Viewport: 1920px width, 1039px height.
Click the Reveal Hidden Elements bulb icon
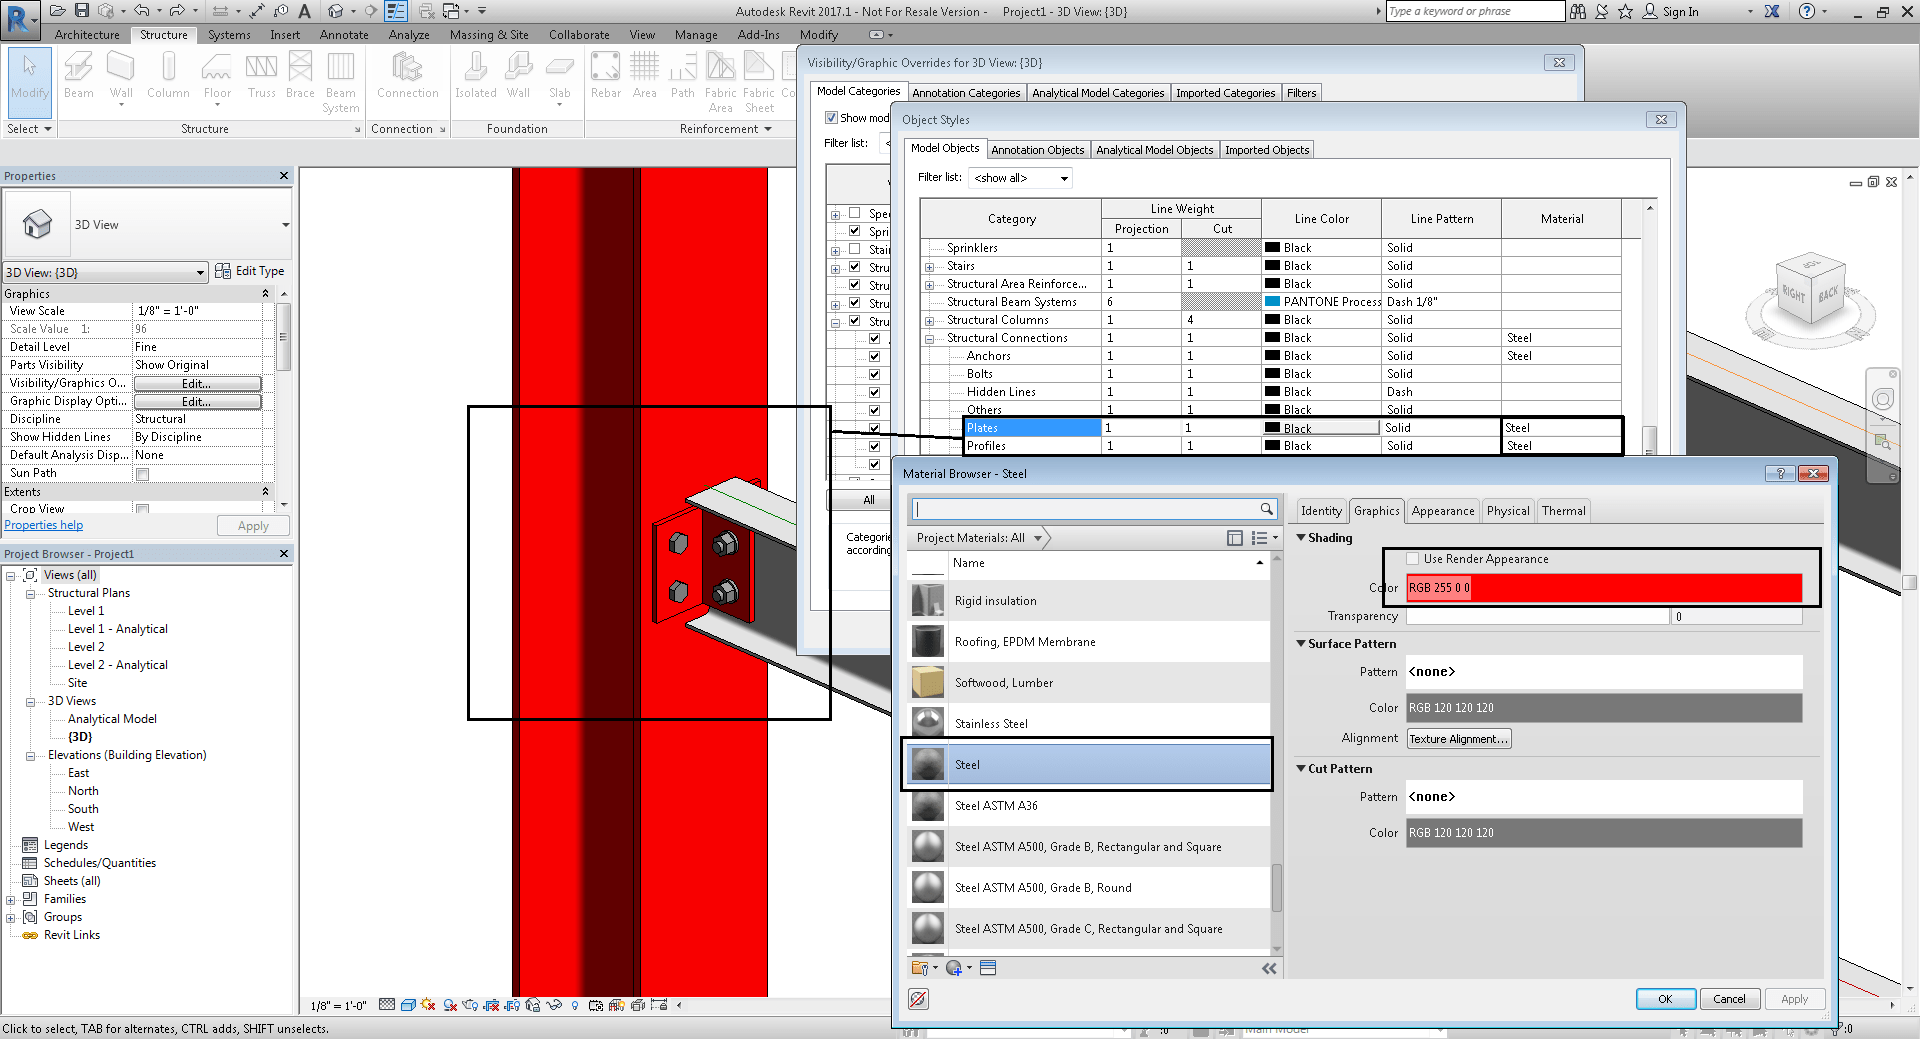[575, 1005]
